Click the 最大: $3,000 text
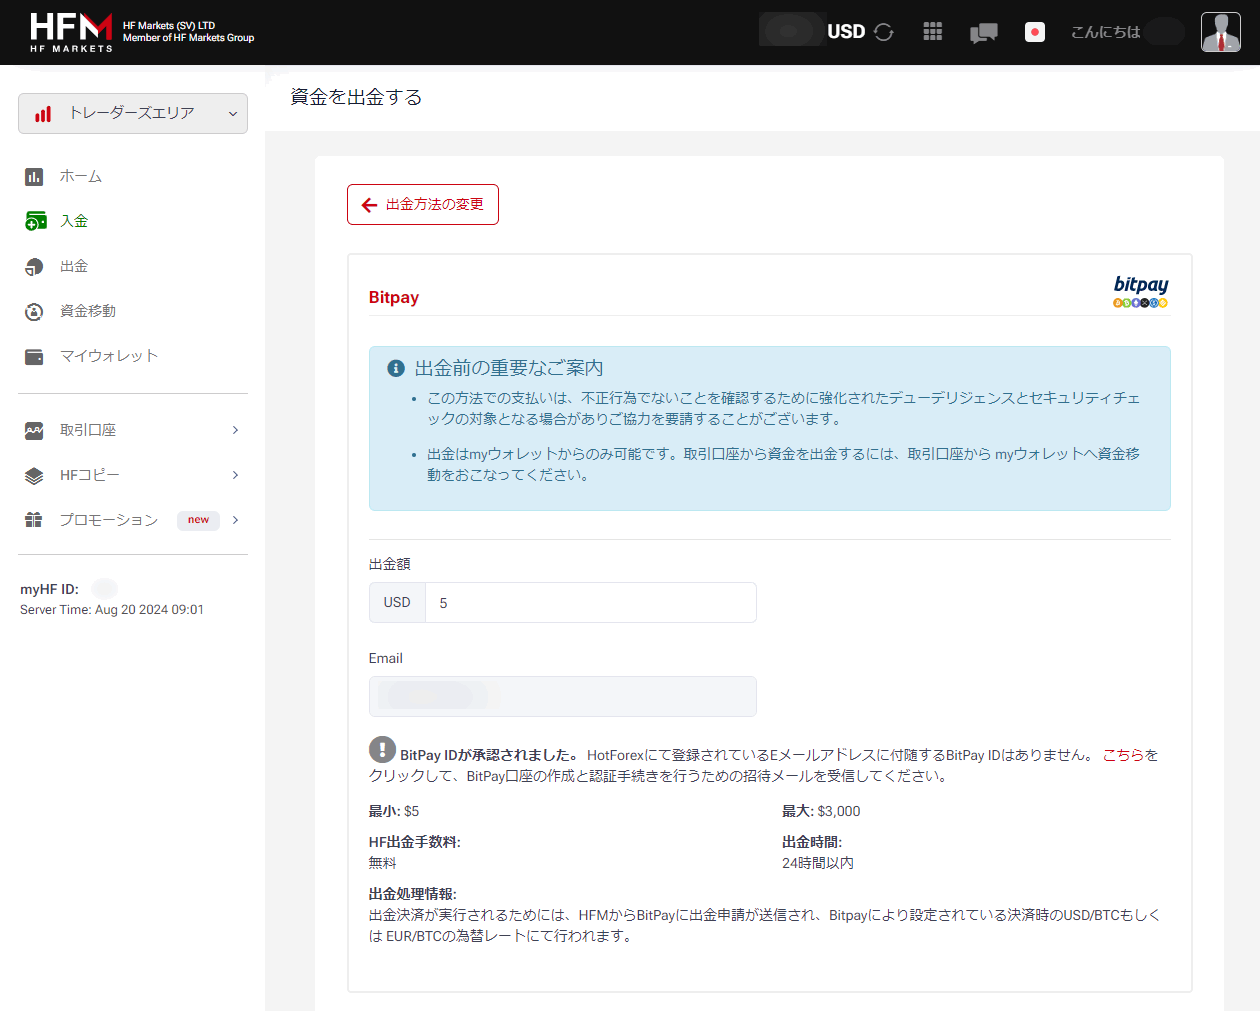 point(821,811)
